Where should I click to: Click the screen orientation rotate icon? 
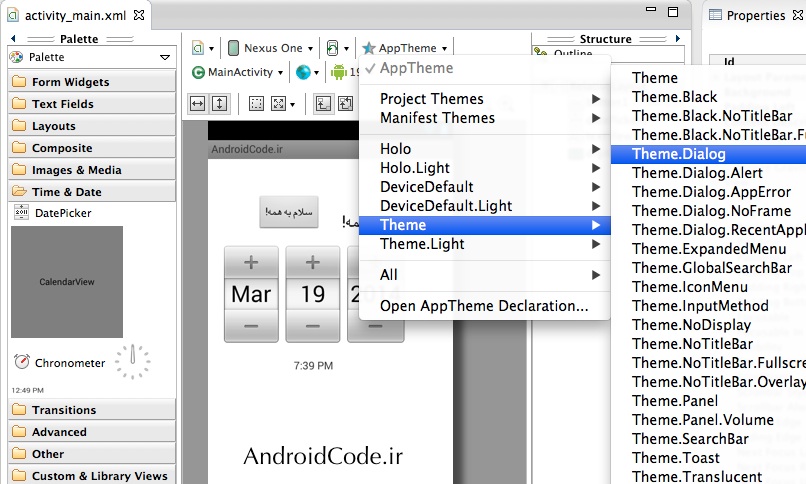click(333, 47)
